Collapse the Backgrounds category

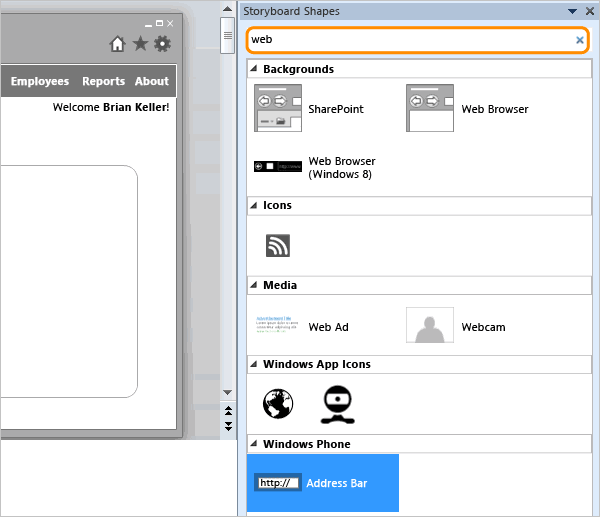pyautogui.click(x=253, y=70)
